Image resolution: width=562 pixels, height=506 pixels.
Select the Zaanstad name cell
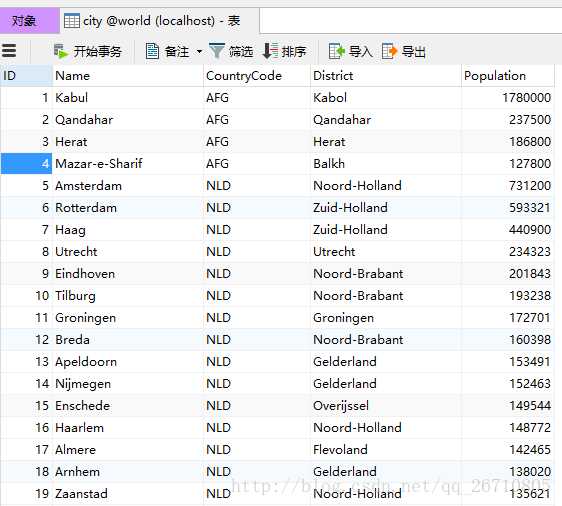click(x=128, y=494)
